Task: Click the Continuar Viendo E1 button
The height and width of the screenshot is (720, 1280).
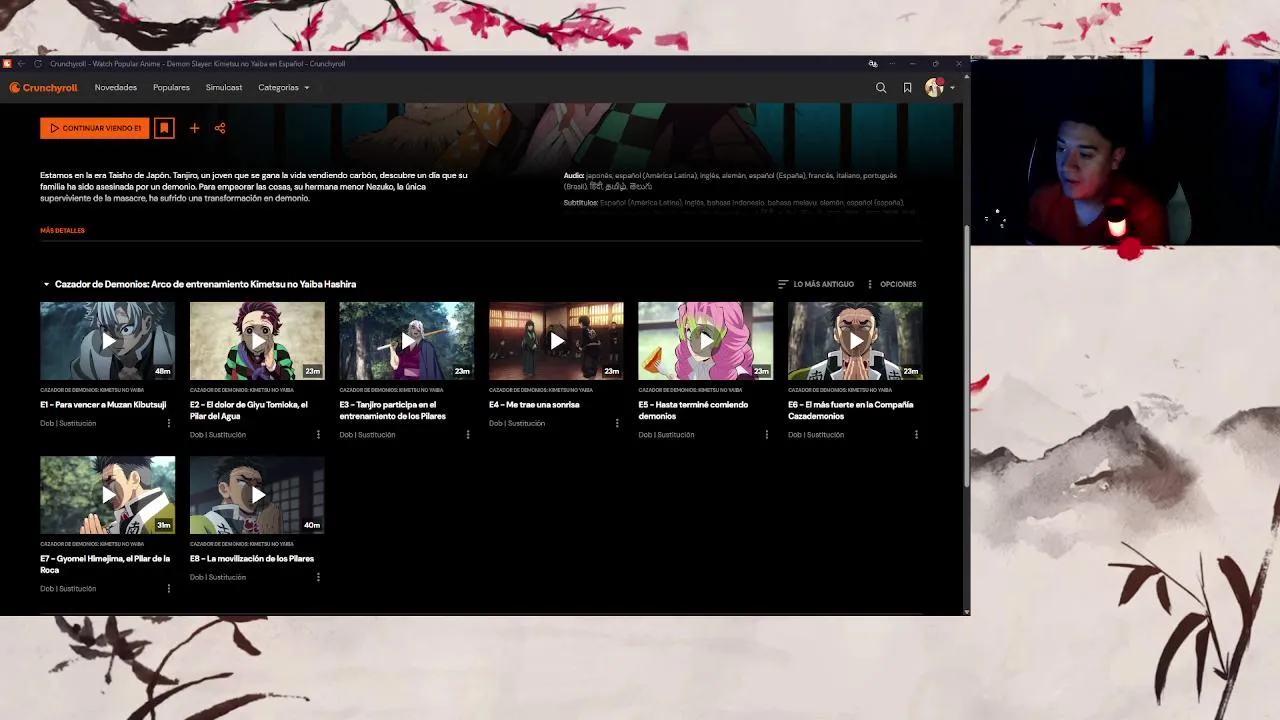Action: click(x=95, y=128)
